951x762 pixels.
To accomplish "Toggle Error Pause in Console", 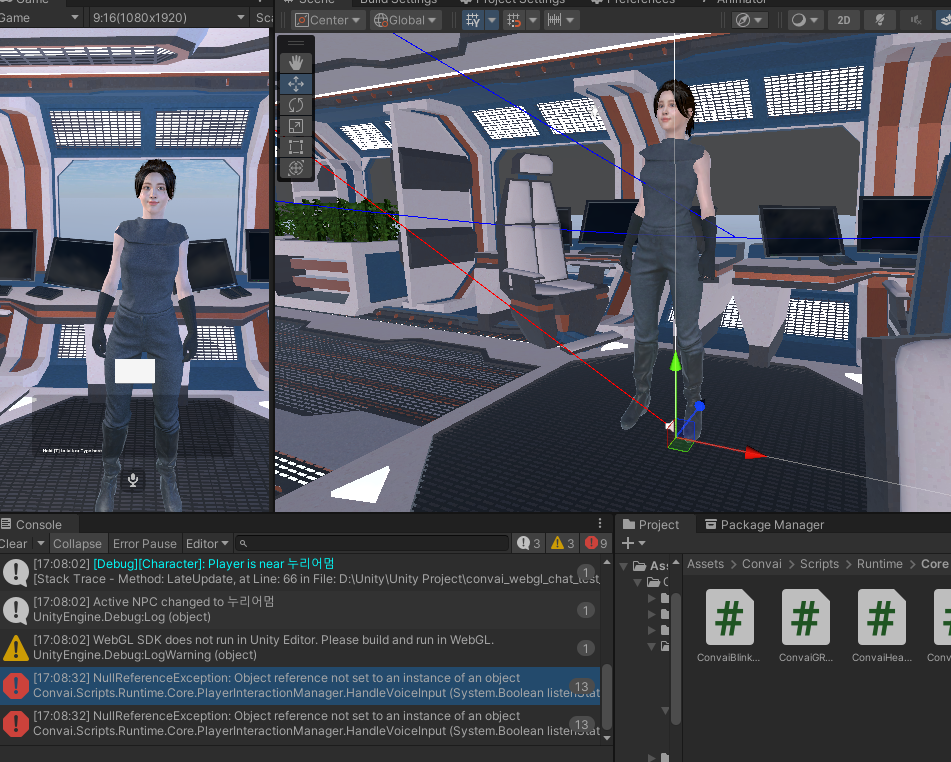I will (x=144, y=544).
